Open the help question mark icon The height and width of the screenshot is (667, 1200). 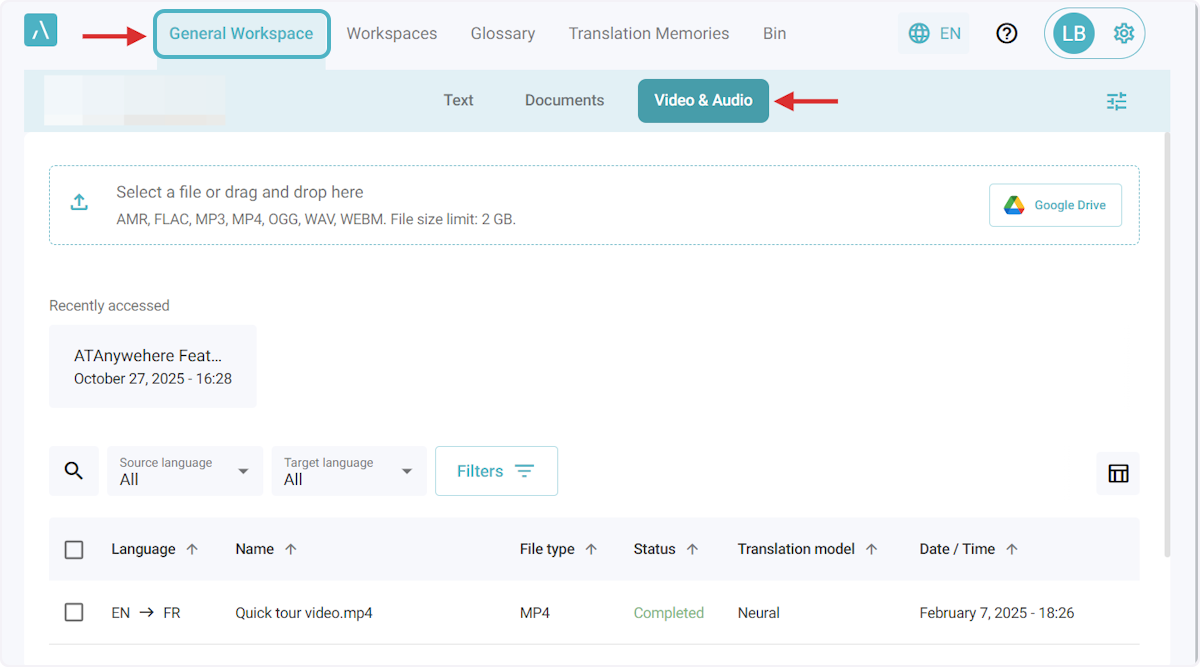(x=1007, y=33)
